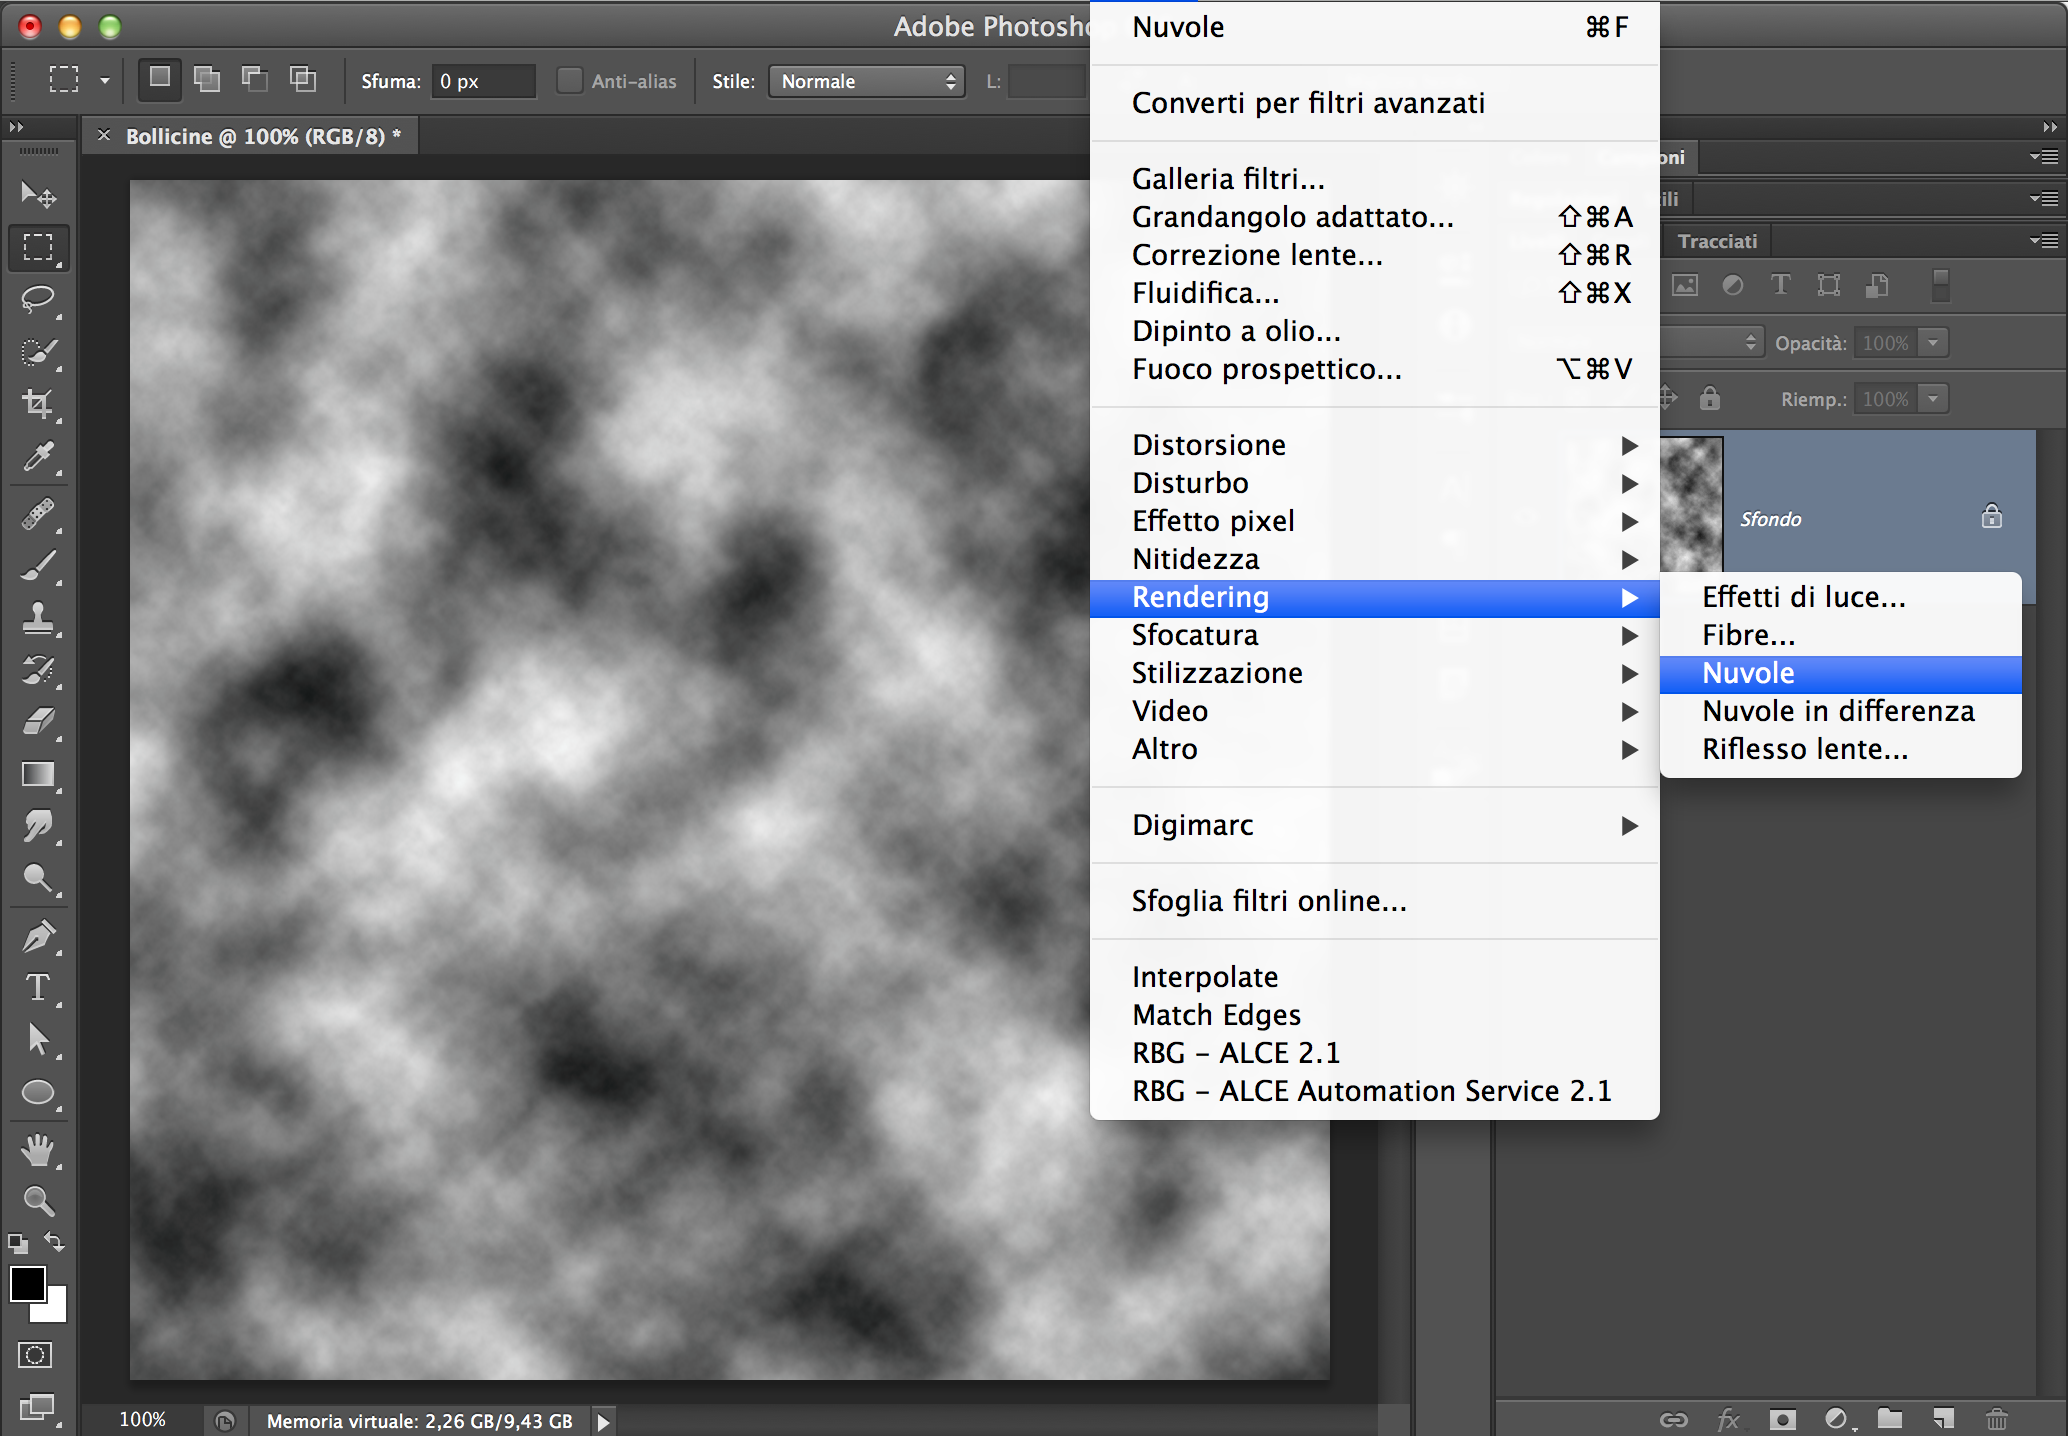Click the Sfuma input field
The image size is (2068, 1436).
tap(484, 81)
